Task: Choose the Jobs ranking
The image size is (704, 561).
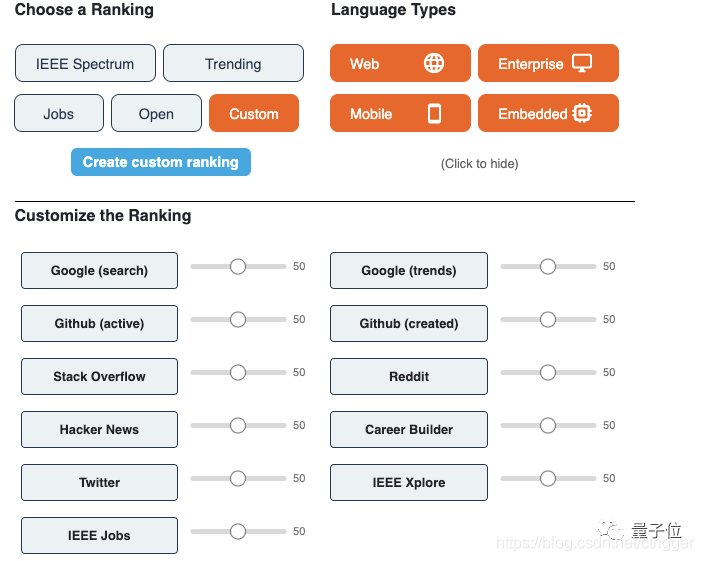Action: [59, 113]
